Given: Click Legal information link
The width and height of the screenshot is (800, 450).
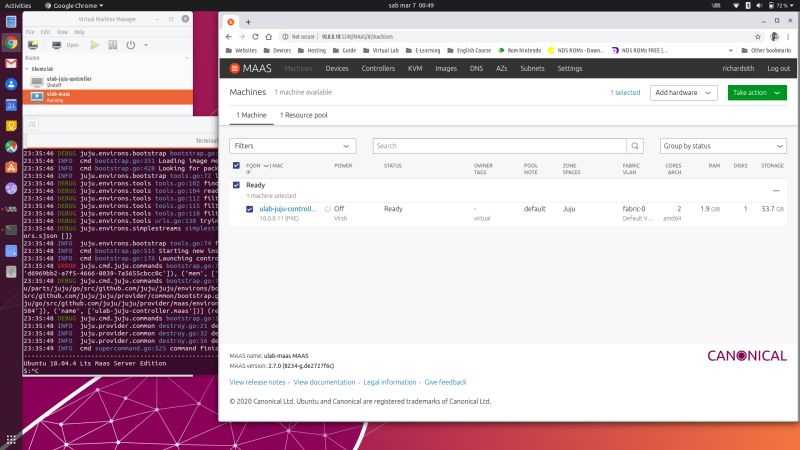Looking at the screenshot, I should 390,382.
